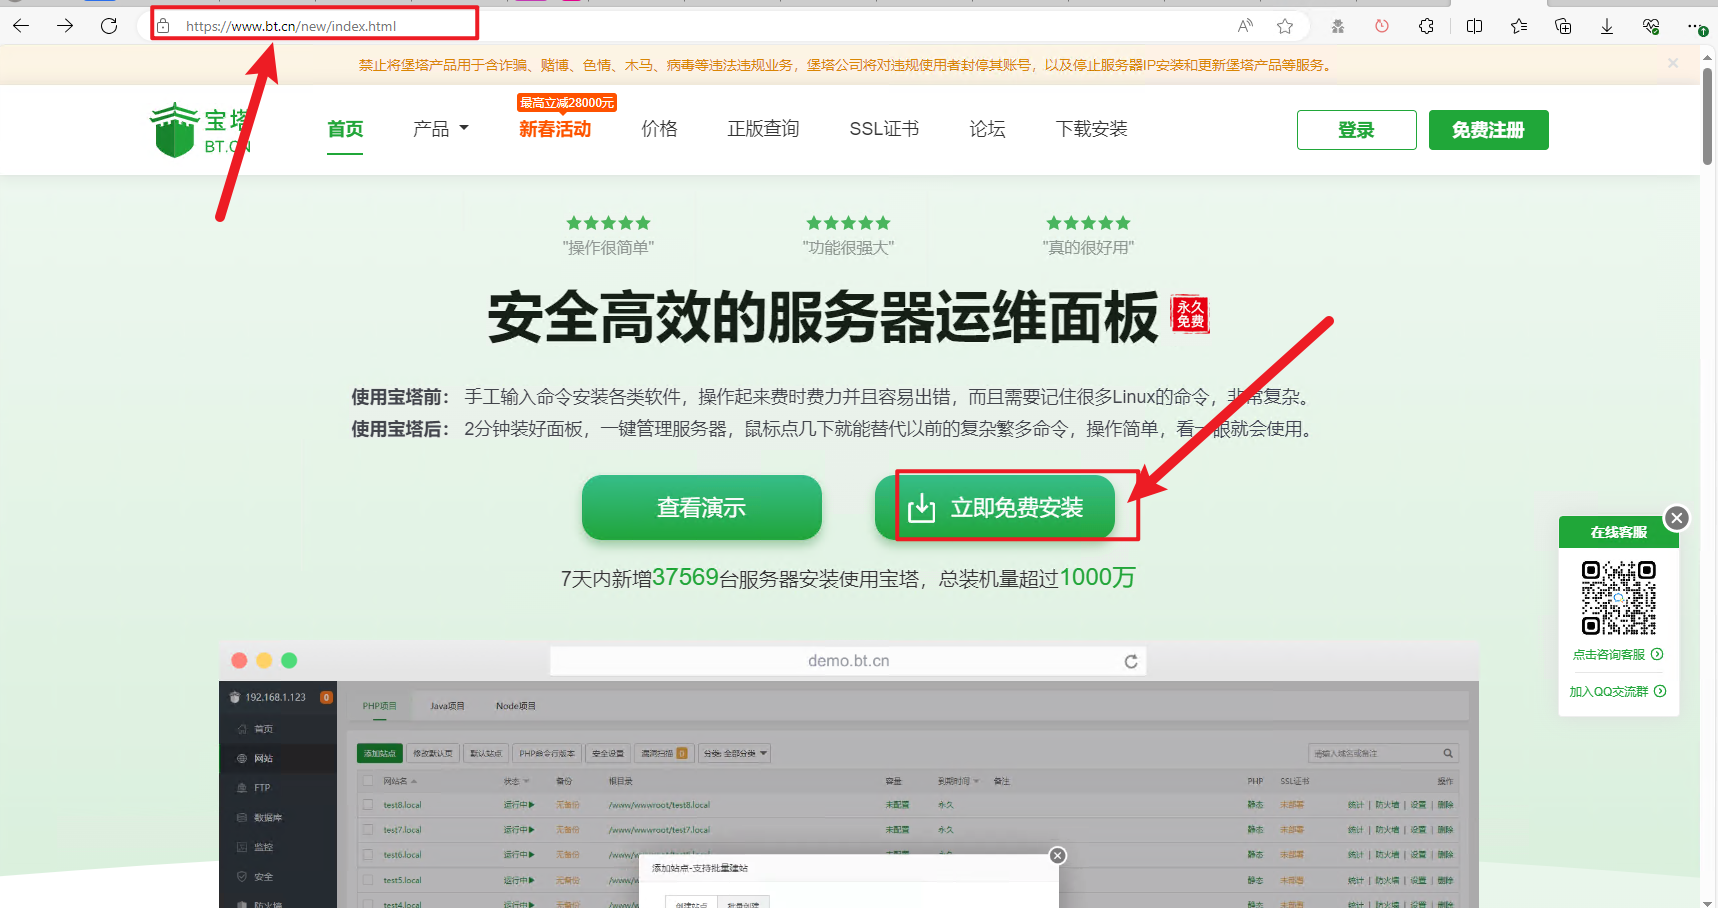Click 添加站点 green button in demo

coord(380,753)
